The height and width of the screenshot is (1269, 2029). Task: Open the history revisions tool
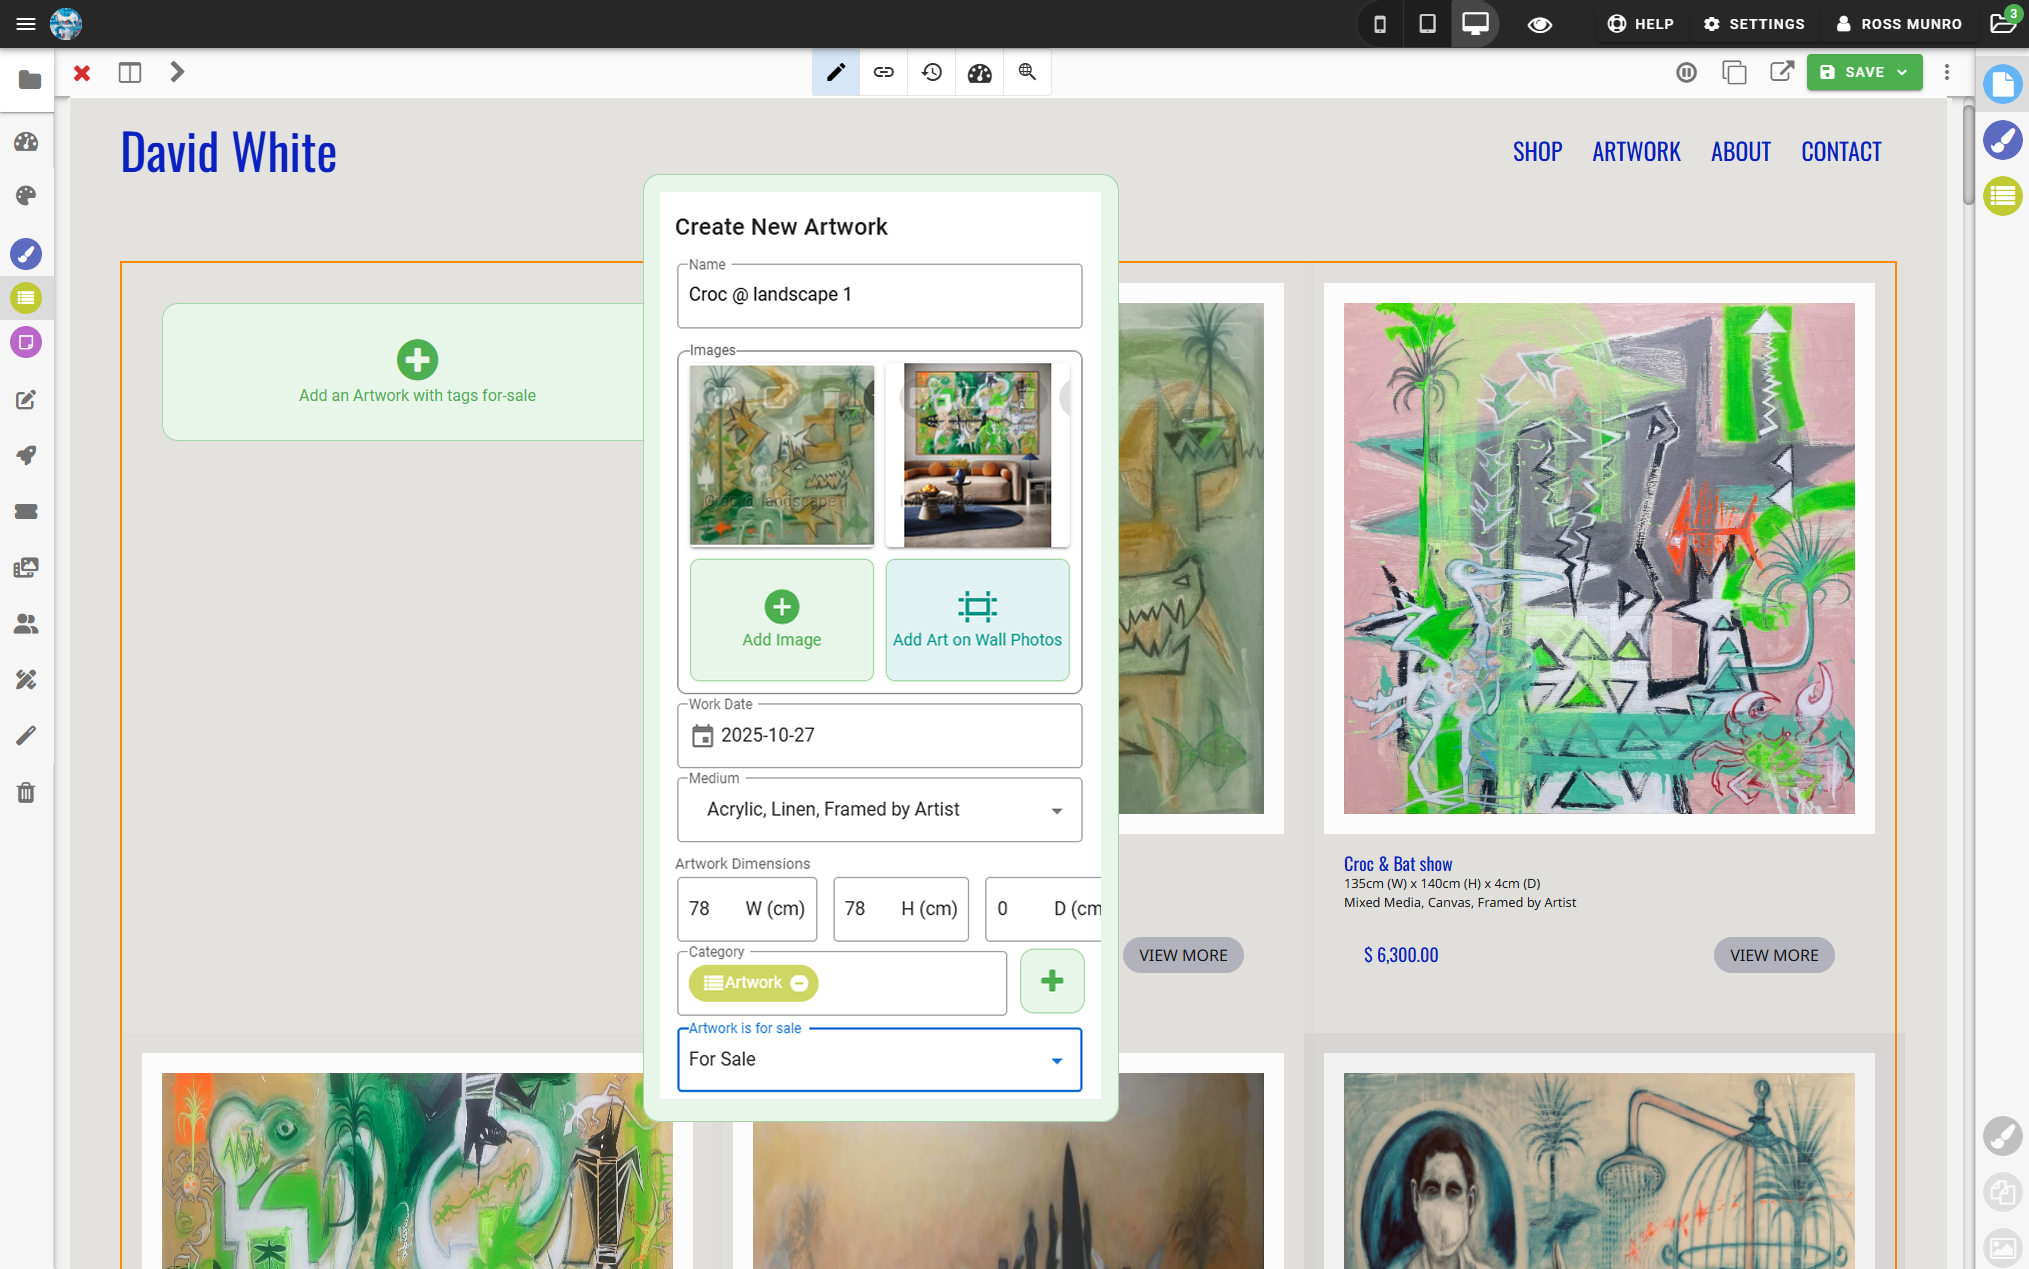[x=932, y=72]
